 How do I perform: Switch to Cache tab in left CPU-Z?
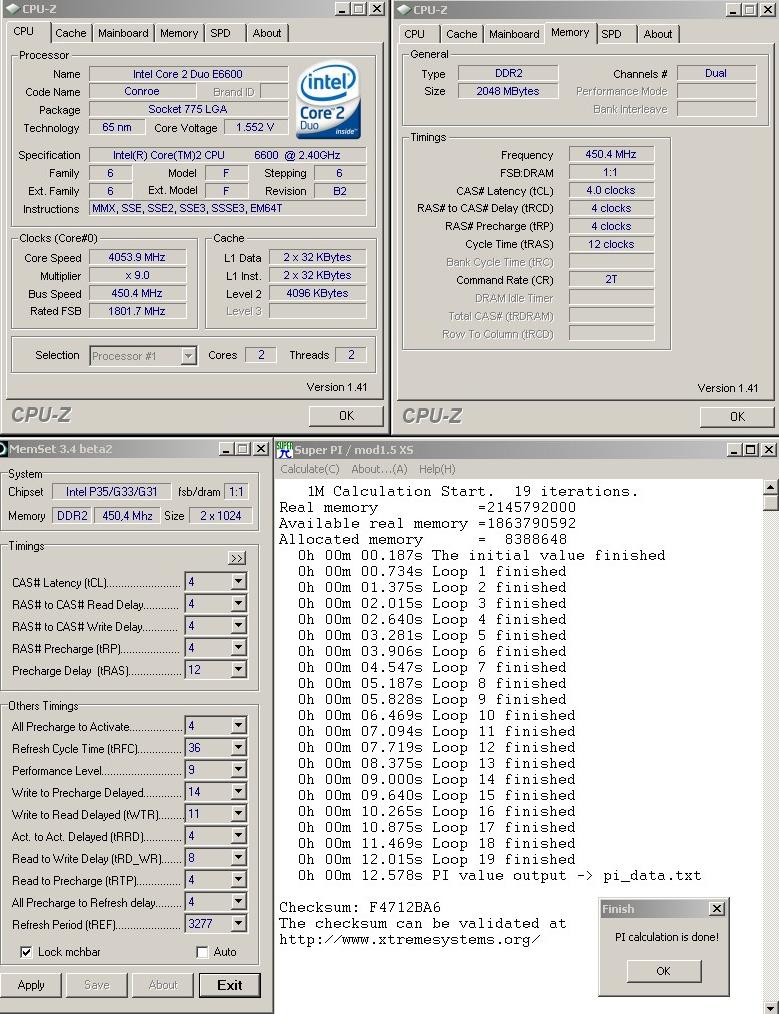tap(70, 33)
